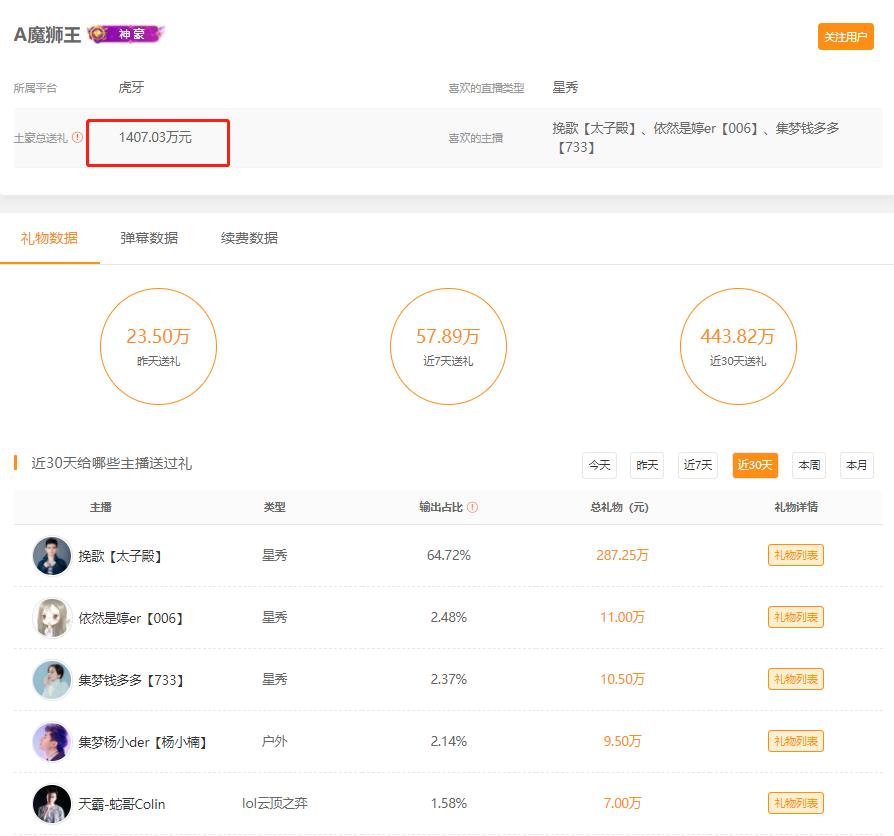The height and width of the screenshot is (836, 894).
Task: Filter the list by 今天
Action: tap(599, 465)
